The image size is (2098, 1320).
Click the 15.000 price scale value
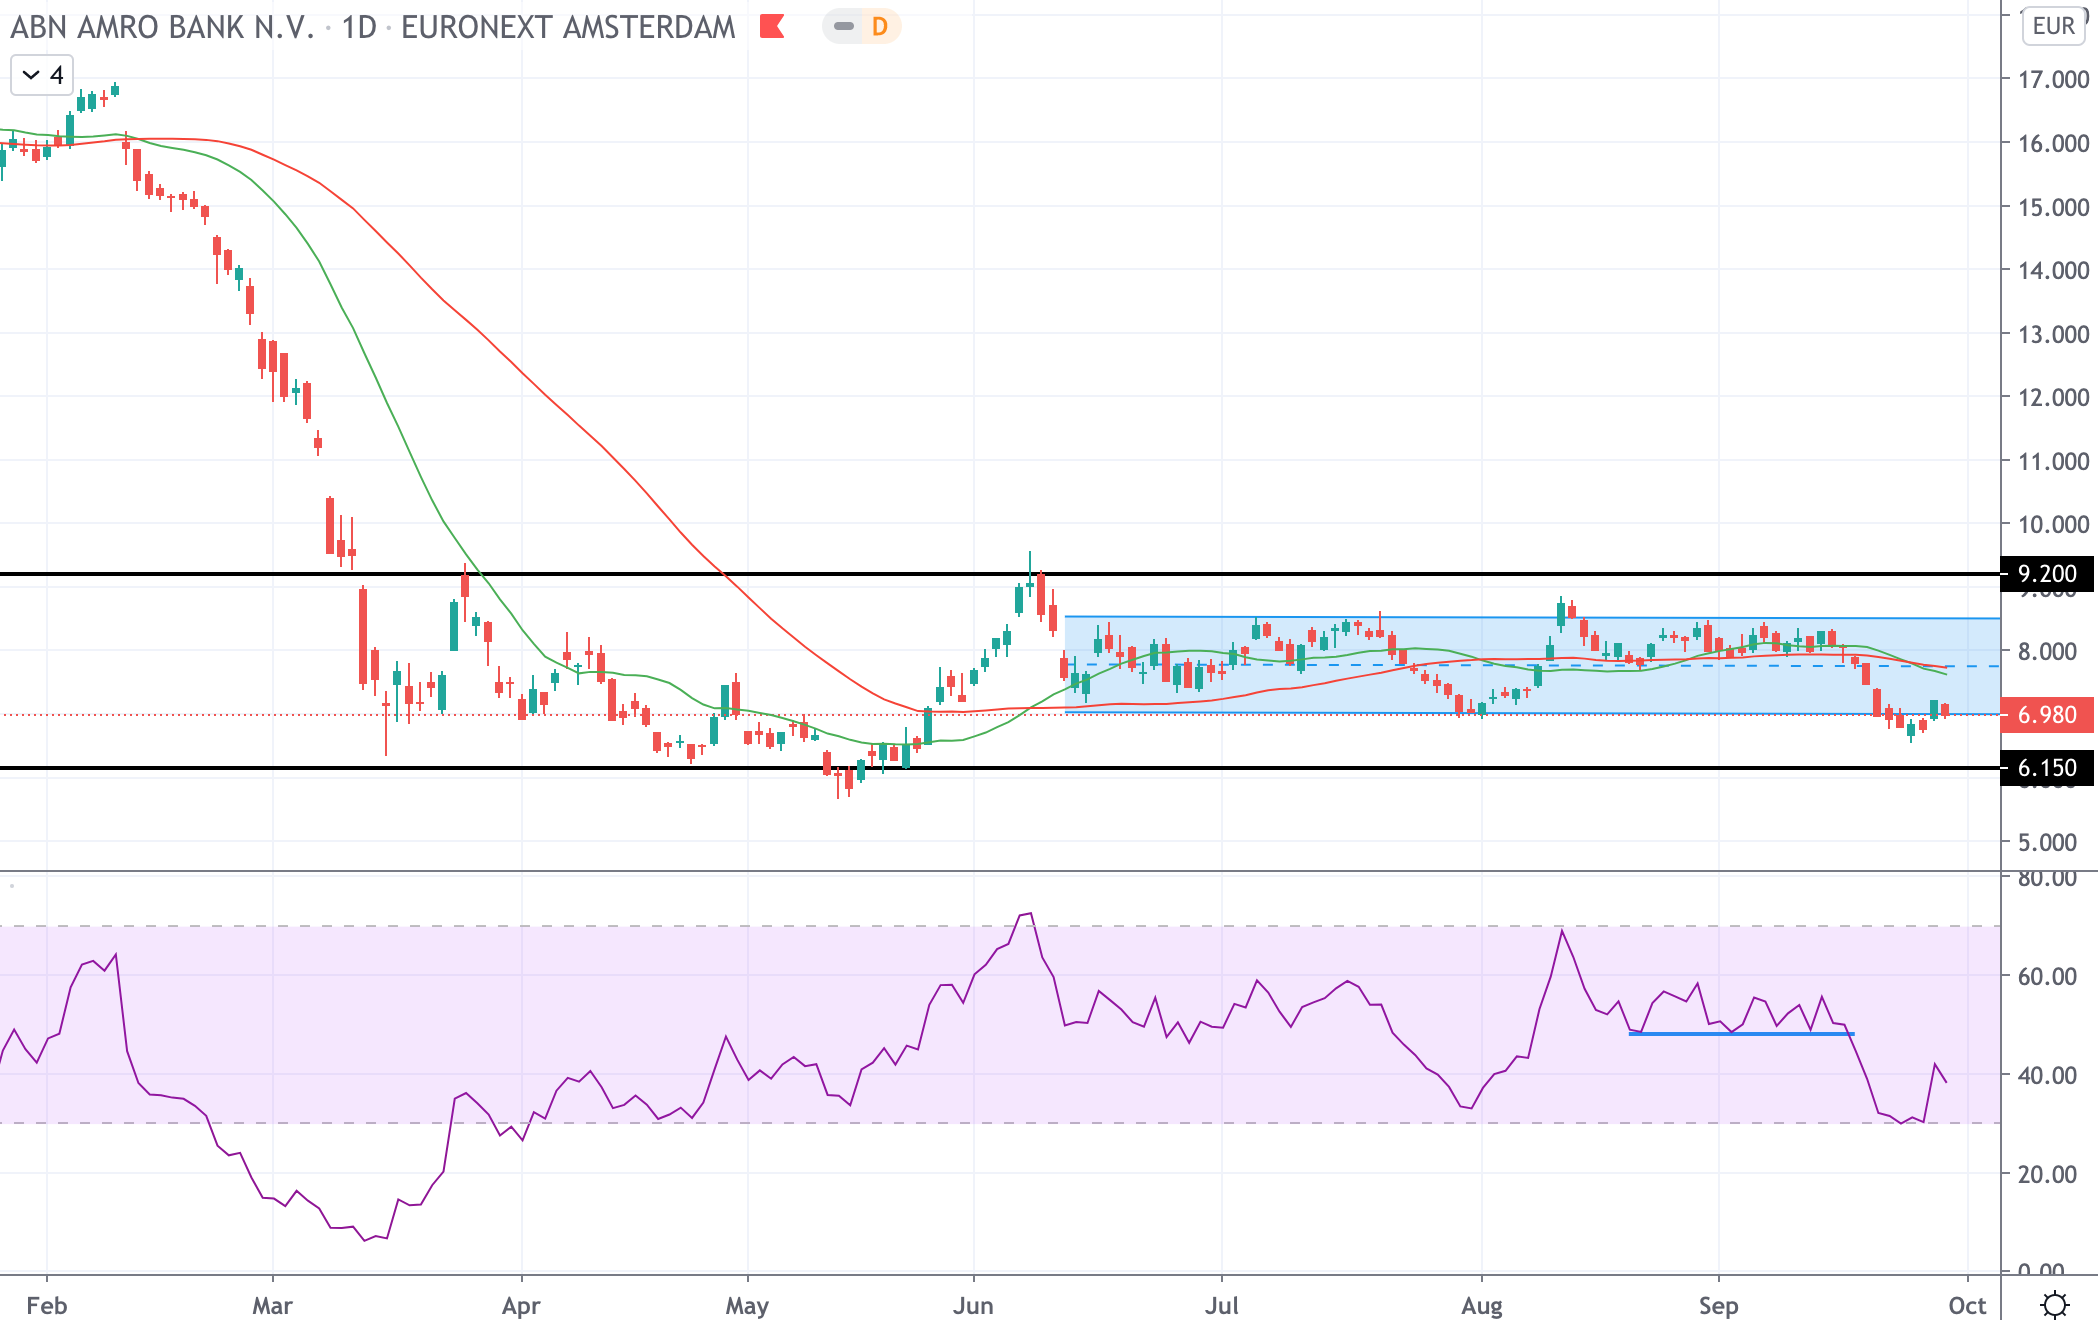(x=2053, y=207)
